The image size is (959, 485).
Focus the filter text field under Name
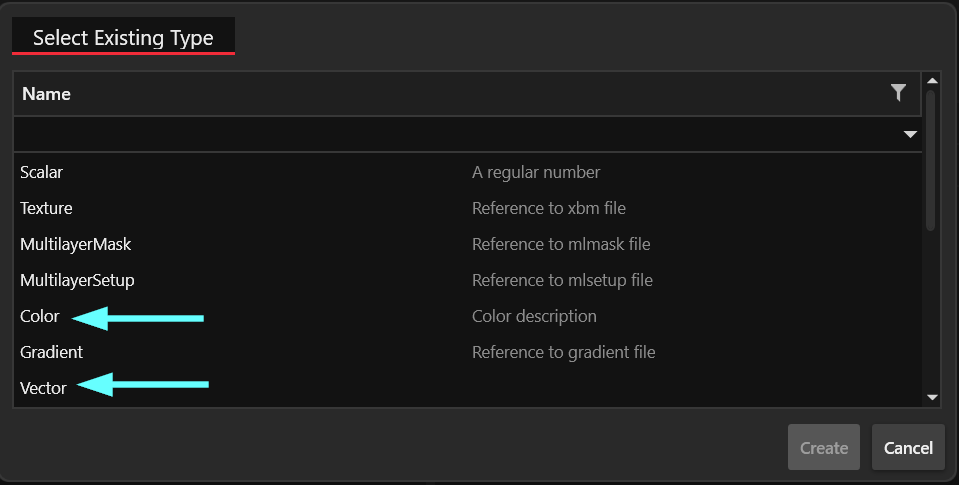450,134
